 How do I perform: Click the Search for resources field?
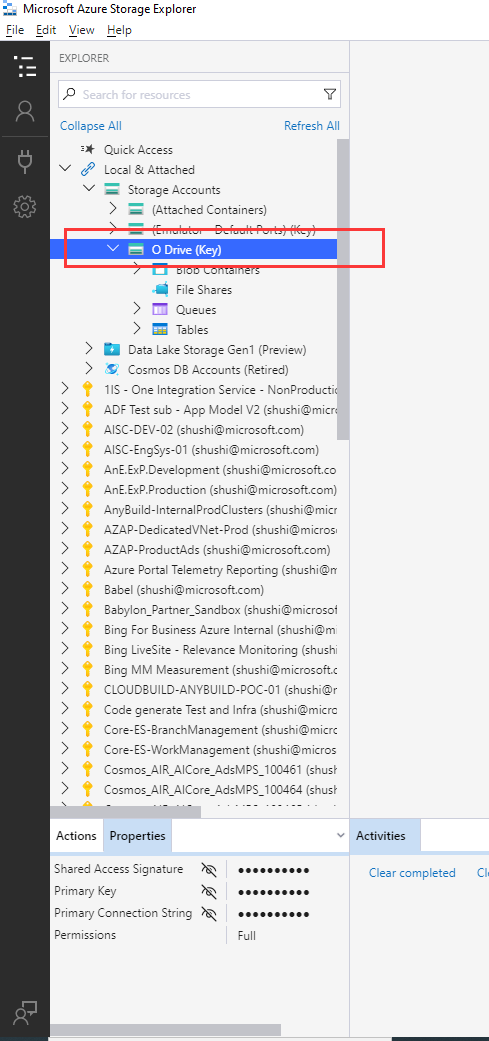pos(199,94)
